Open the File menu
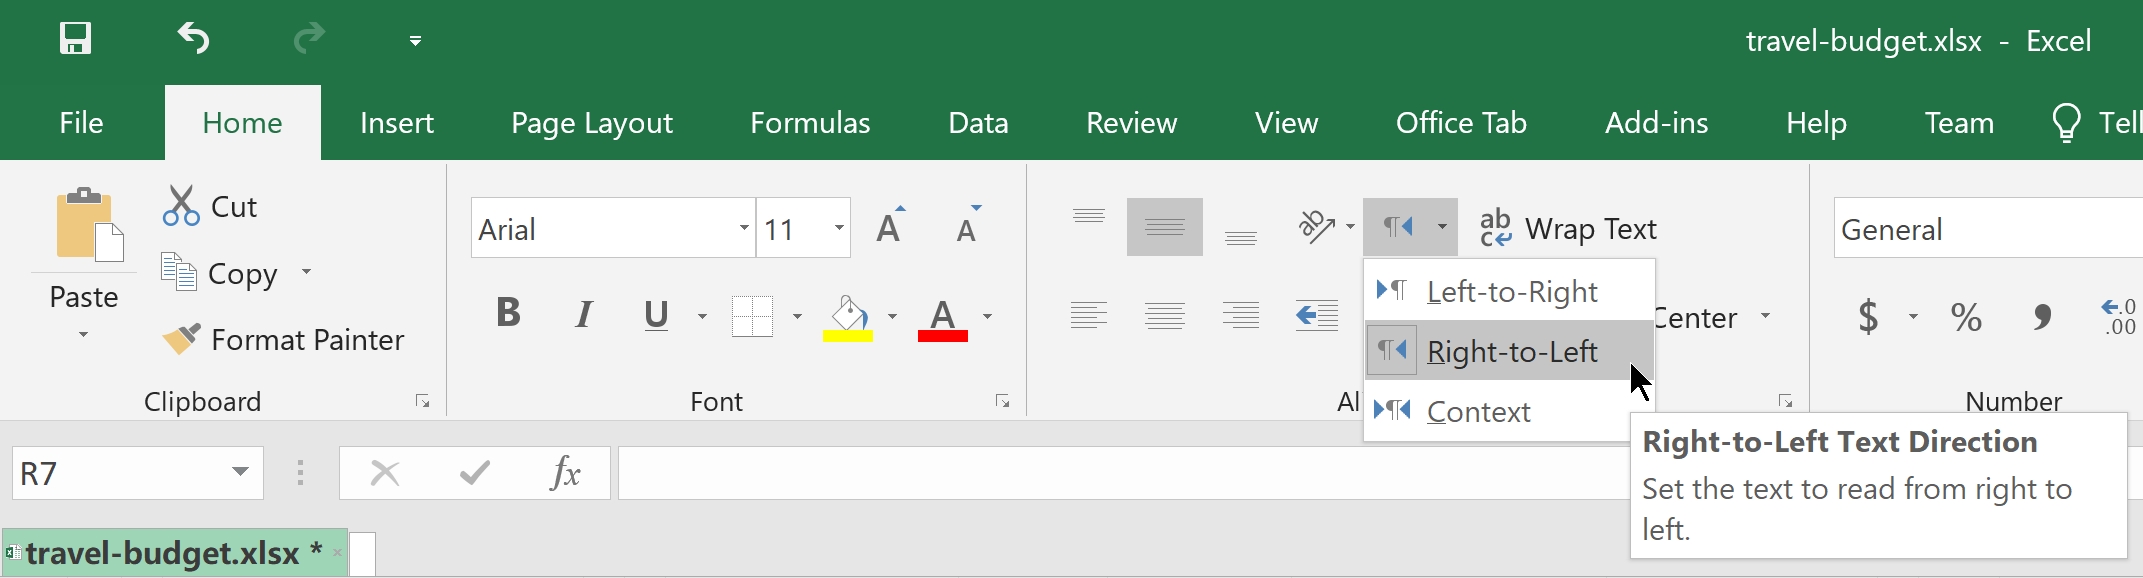 tap(81, 123)
